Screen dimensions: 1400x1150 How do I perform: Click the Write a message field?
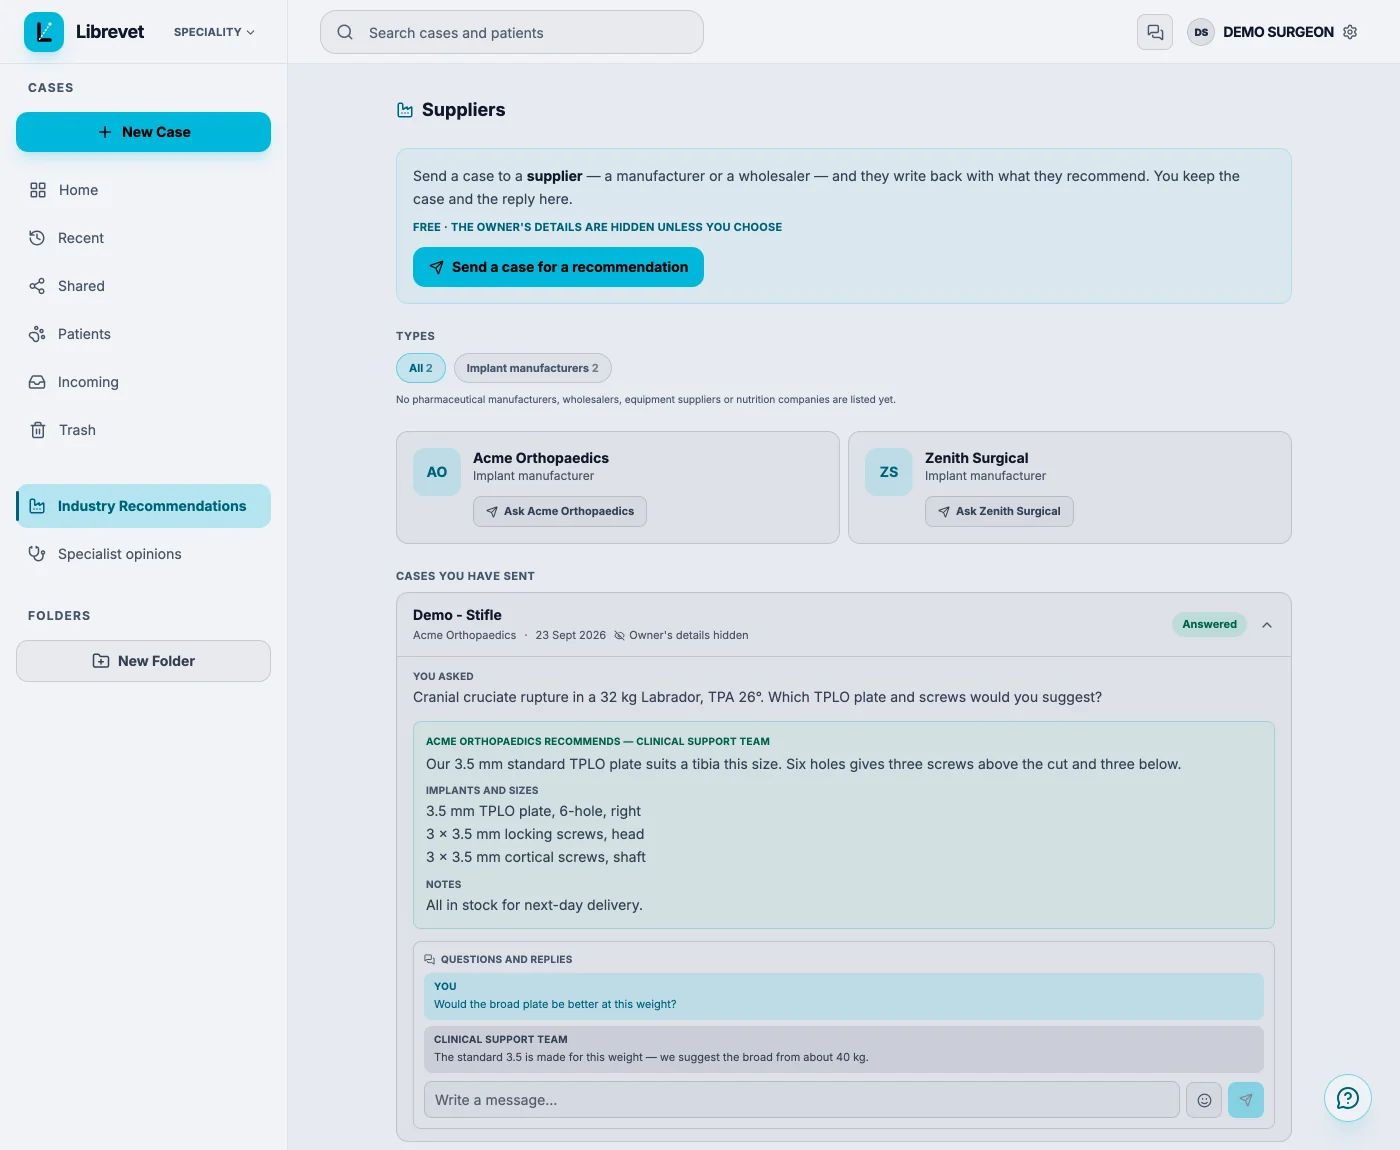801,1100
